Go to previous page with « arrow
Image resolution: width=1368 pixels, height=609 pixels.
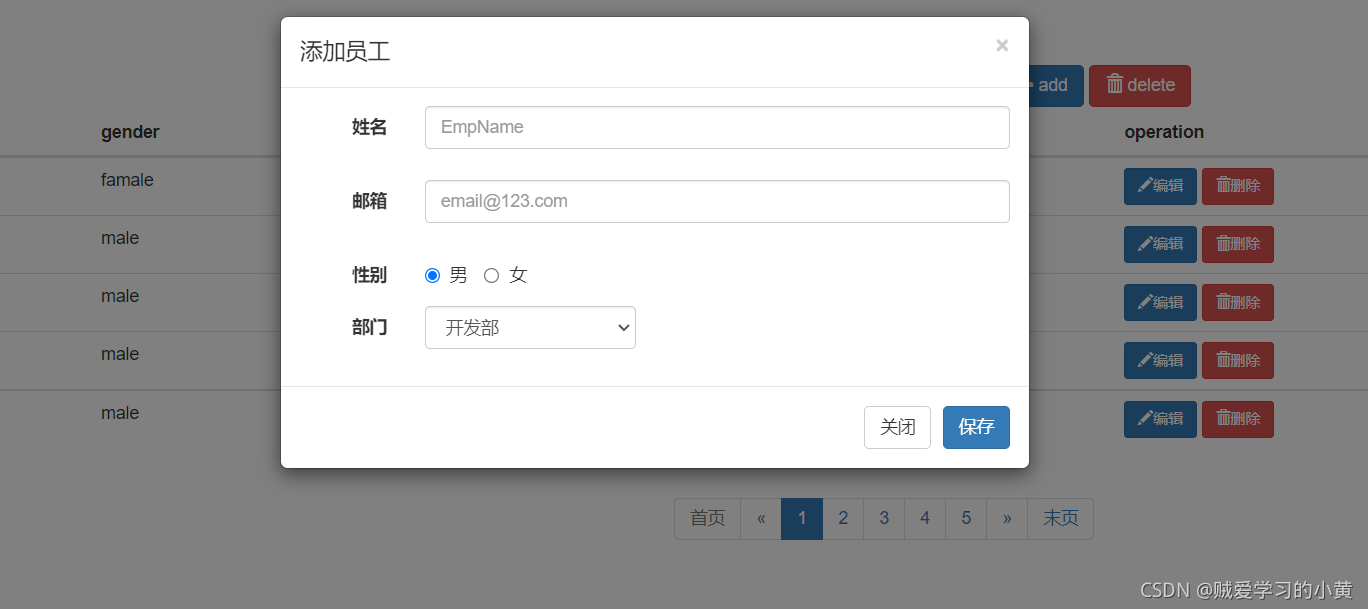(761, 518)
